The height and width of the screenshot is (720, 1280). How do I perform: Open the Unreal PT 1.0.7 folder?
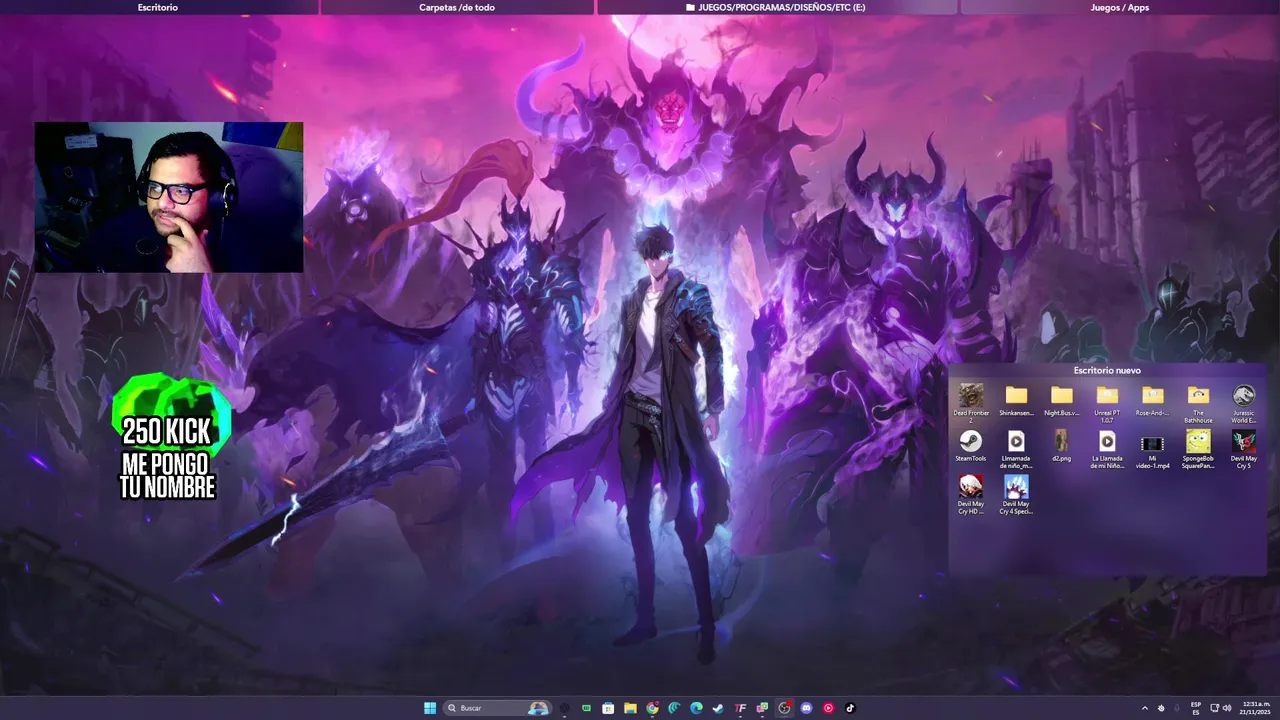click(x=1107, y=402)
